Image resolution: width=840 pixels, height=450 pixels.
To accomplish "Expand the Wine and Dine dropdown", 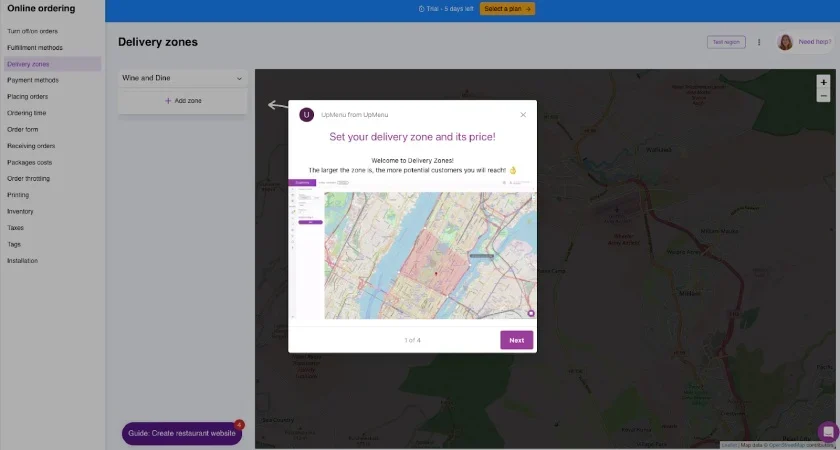I will point(182,78).
